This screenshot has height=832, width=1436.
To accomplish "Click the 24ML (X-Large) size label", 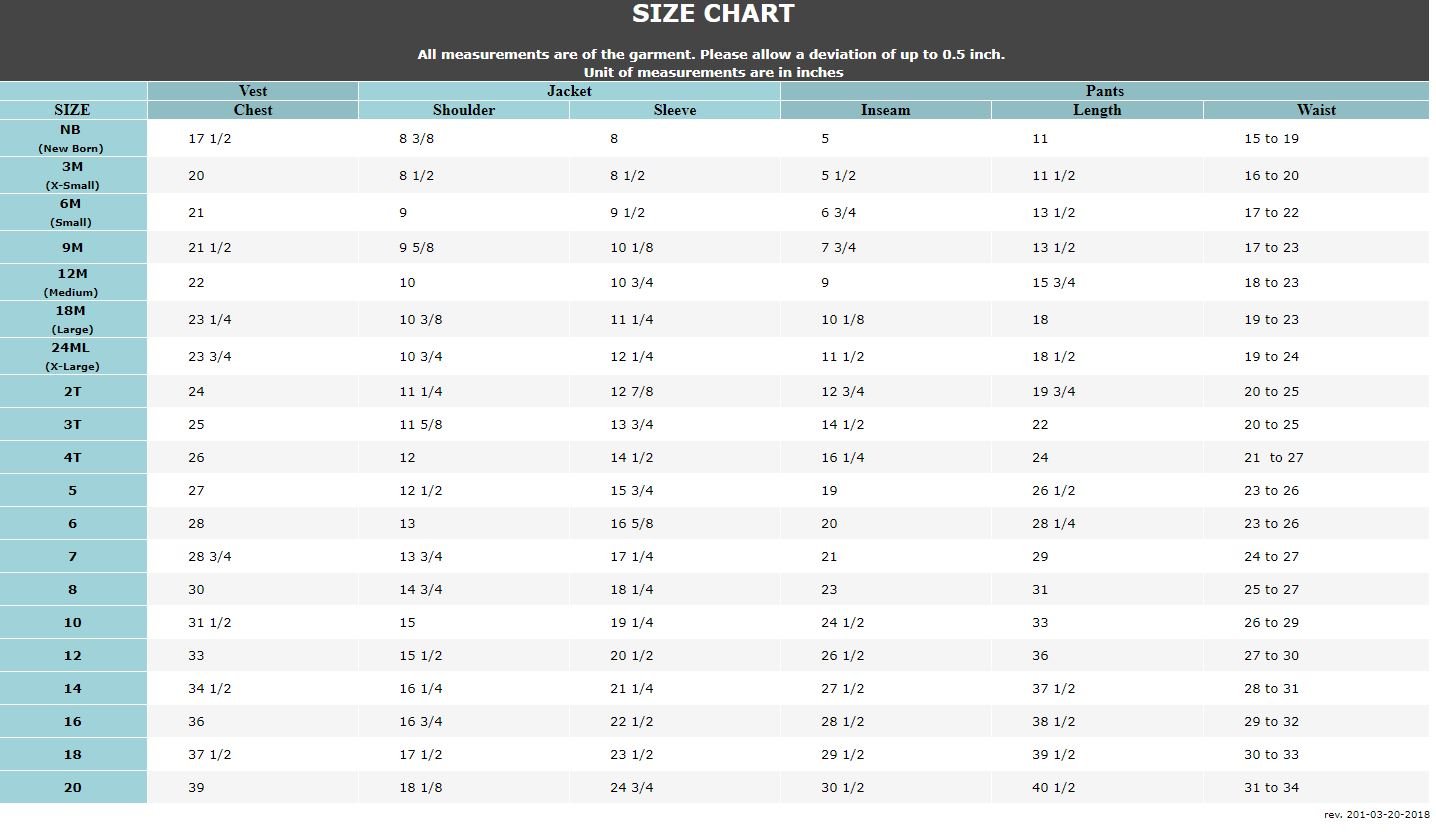I will (x=72, y=356).
